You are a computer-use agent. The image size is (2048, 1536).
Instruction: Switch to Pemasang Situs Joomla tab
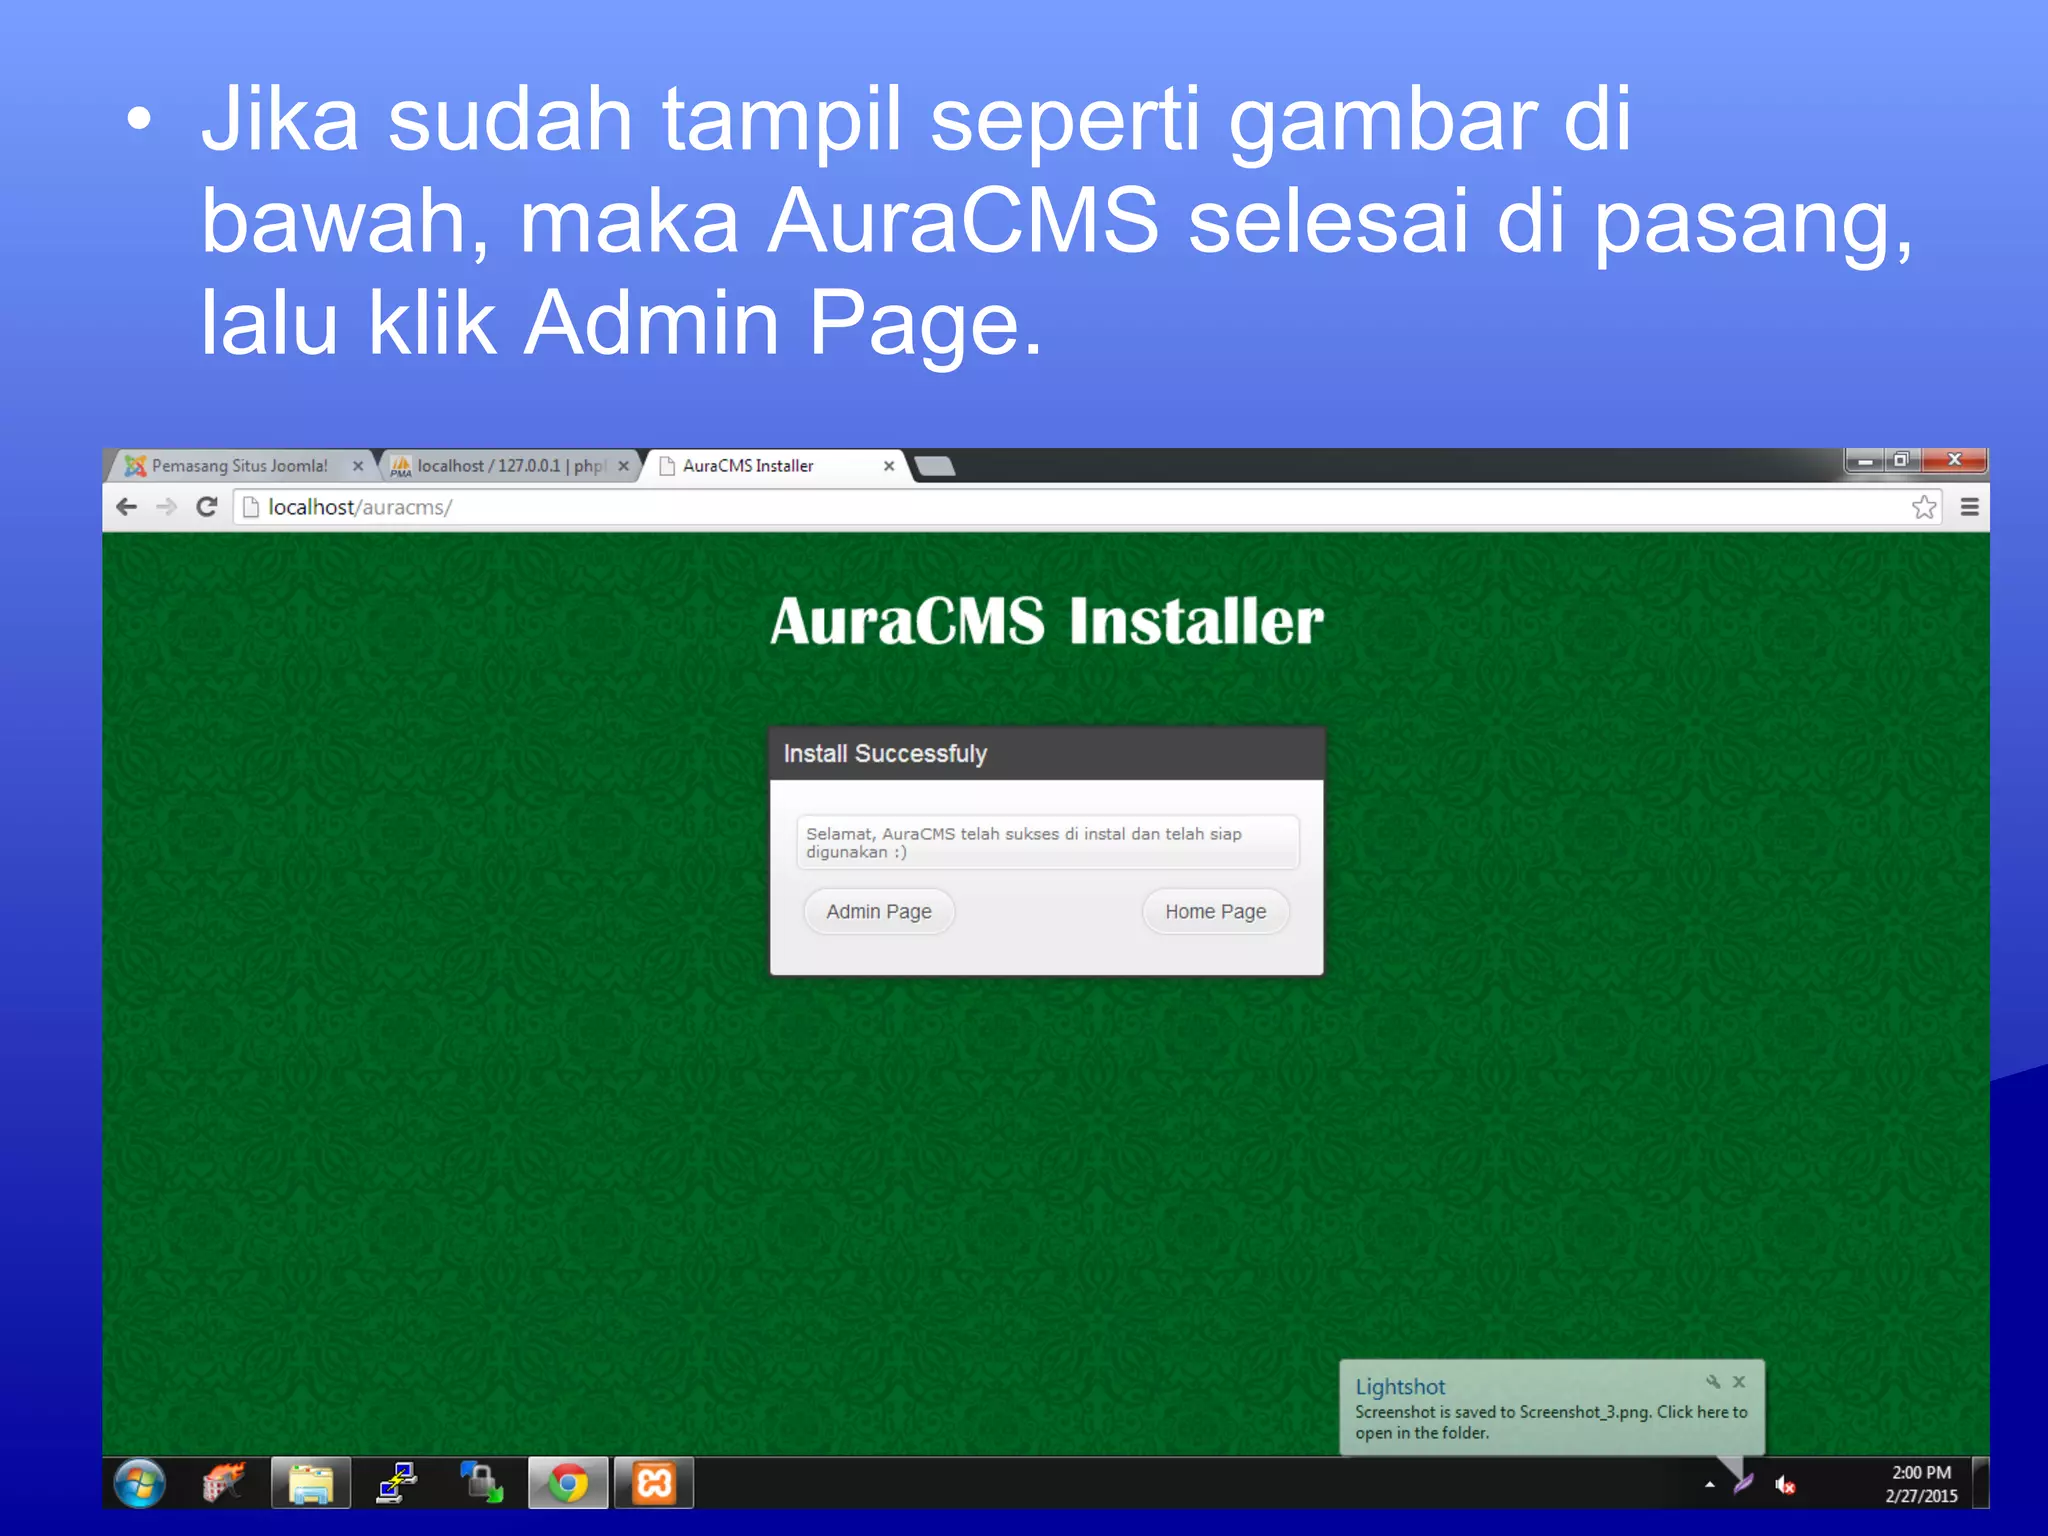click(x=239, y=466)
